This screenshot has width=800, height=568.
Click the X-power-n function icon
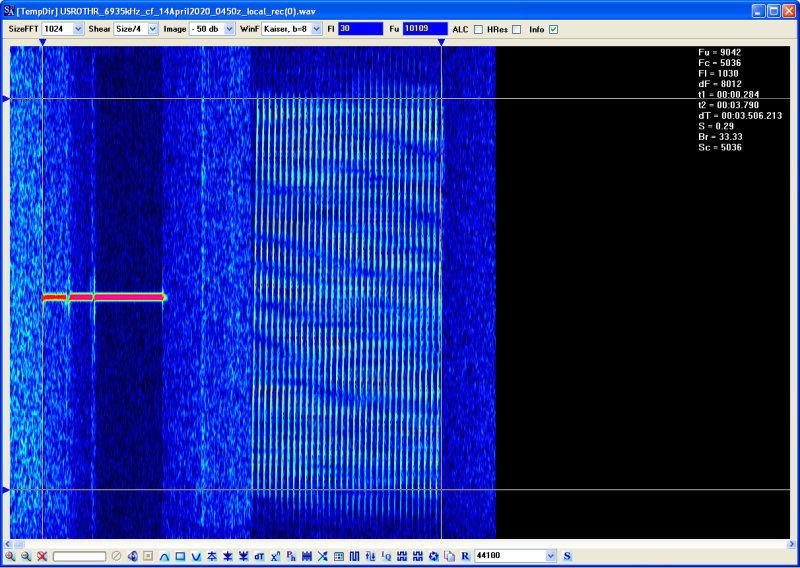point(275,556)
